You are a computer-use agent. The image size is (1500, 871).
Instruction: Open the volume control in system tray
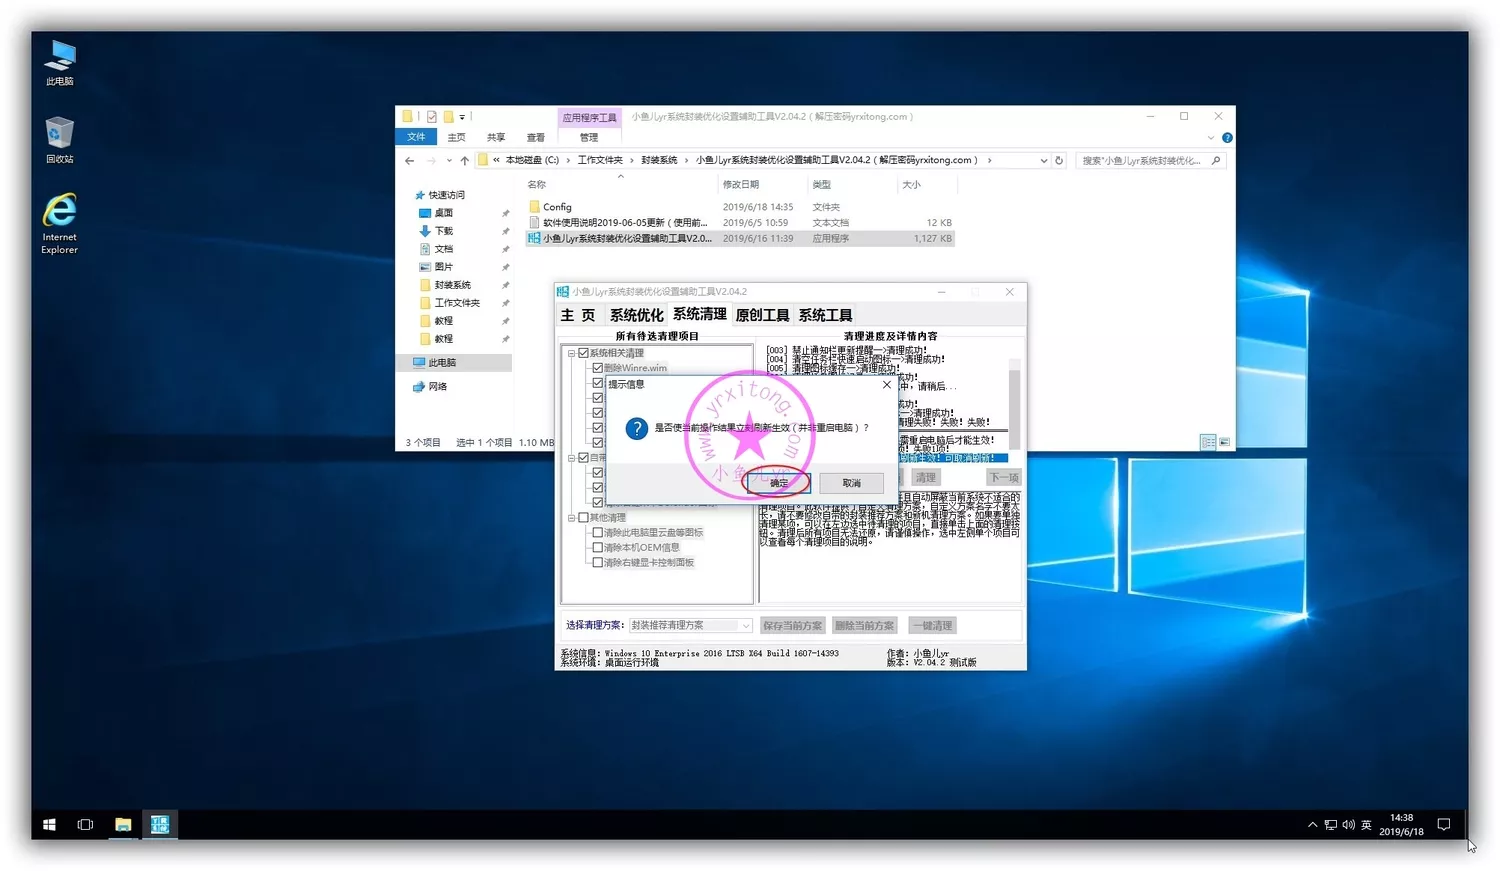[1348, 825]
